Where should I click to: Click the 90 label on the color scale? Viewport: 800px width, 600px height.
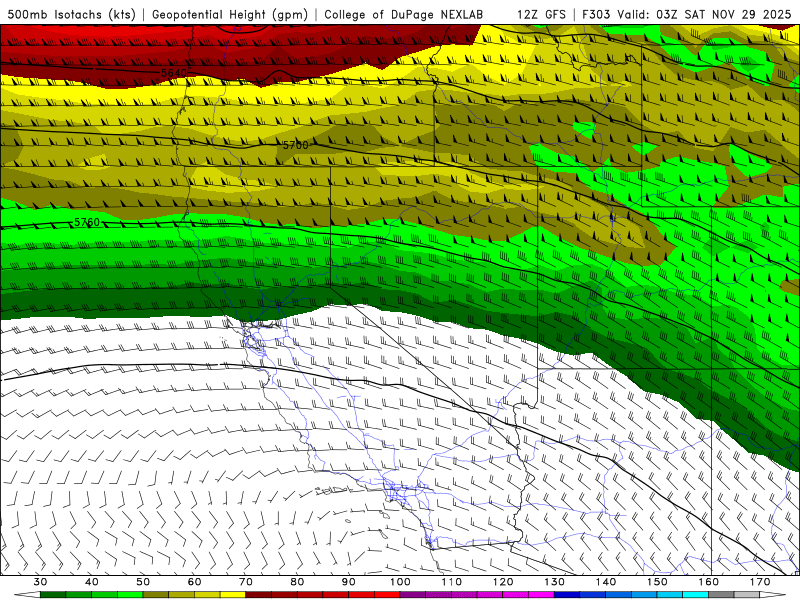tap(348, 582)
